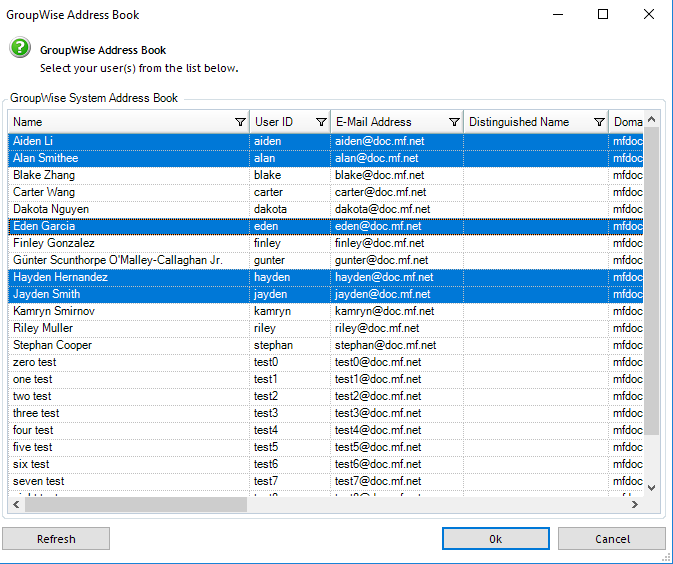Confirm selection with the Ok button
The width and height of the screenshot is (673, 564).
(495, 539)
